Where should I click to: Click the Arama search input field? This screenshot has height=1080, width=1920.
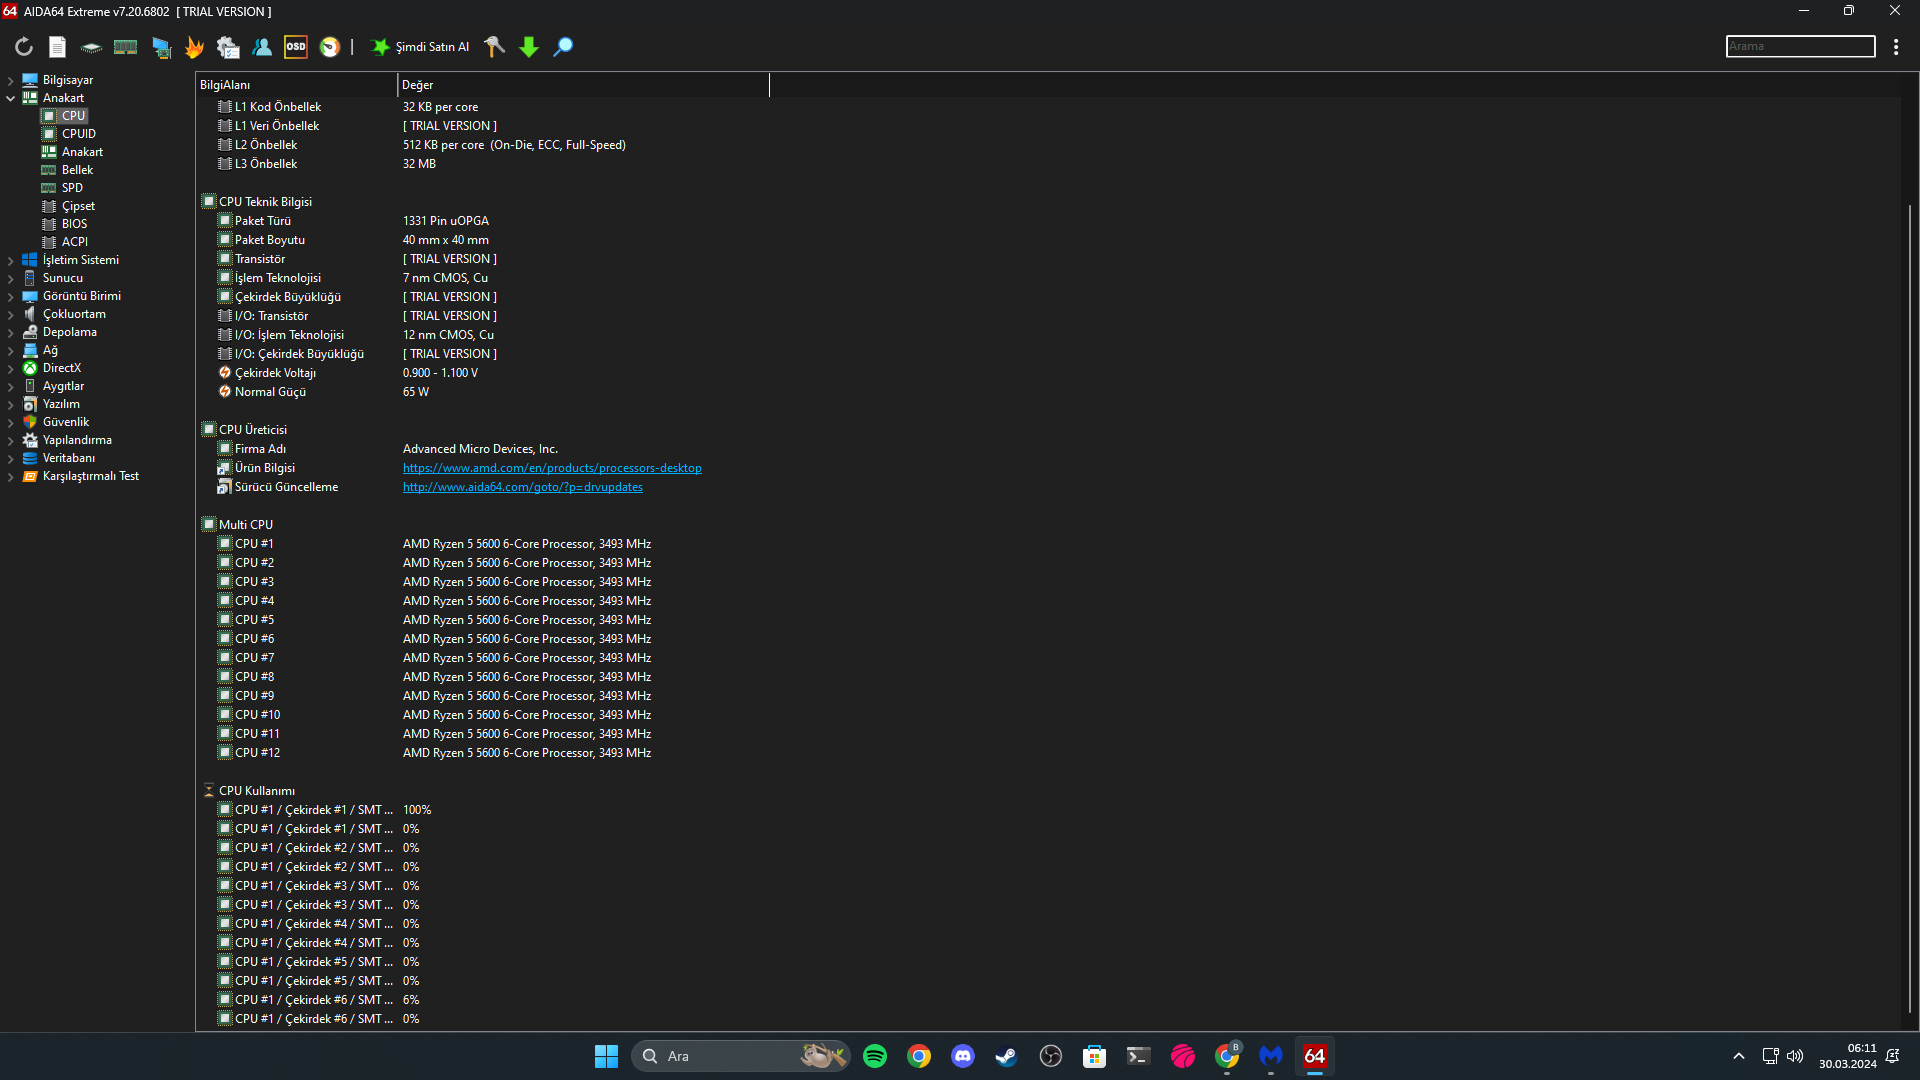(1800, 46)
